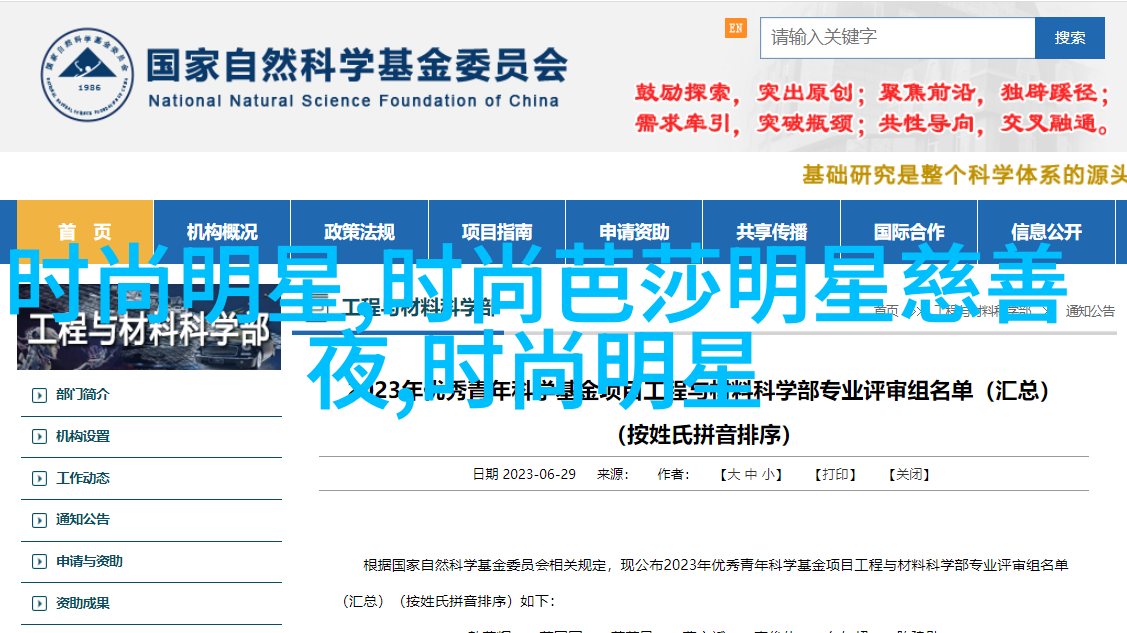The height and width of the screenshot is (633, 1127).
Task: Click the date text 日期 2023-06-29
Action: (x=524, y=474)
